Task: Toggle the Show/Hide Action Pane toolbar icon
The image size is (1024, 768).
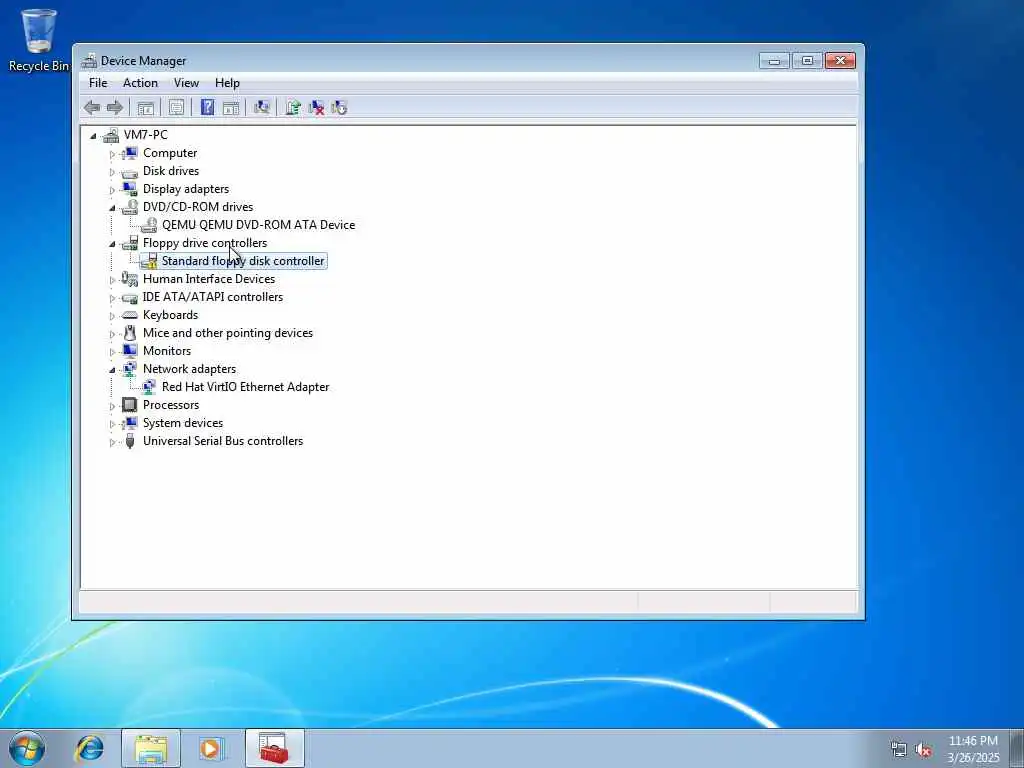Action: pos(231,108)
